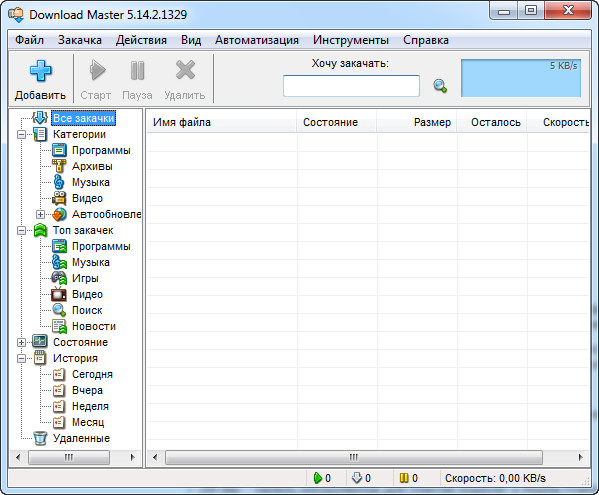Sort by Состояние column header
This screenshot has width=599, height=495.
point(337,122)
